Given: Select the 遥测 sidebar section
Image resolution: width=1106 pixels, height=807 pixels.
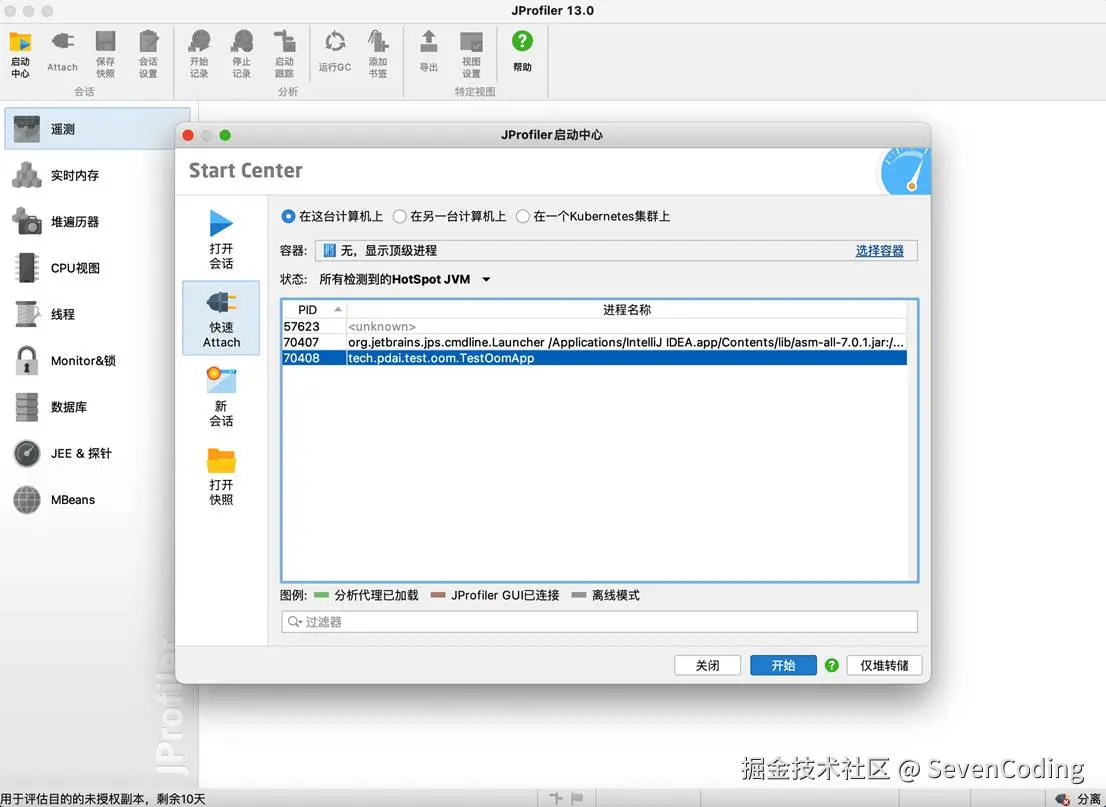Looking at the screenshot, I should 97,128.
